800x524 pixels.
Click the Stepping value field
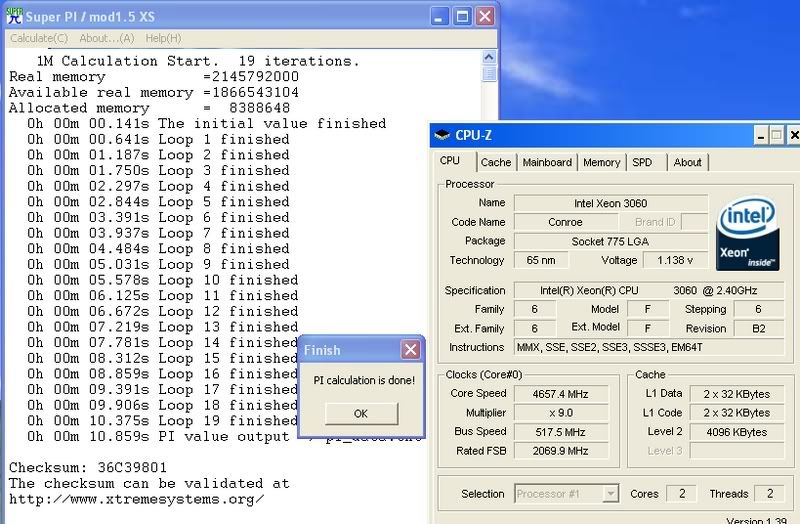758,309
